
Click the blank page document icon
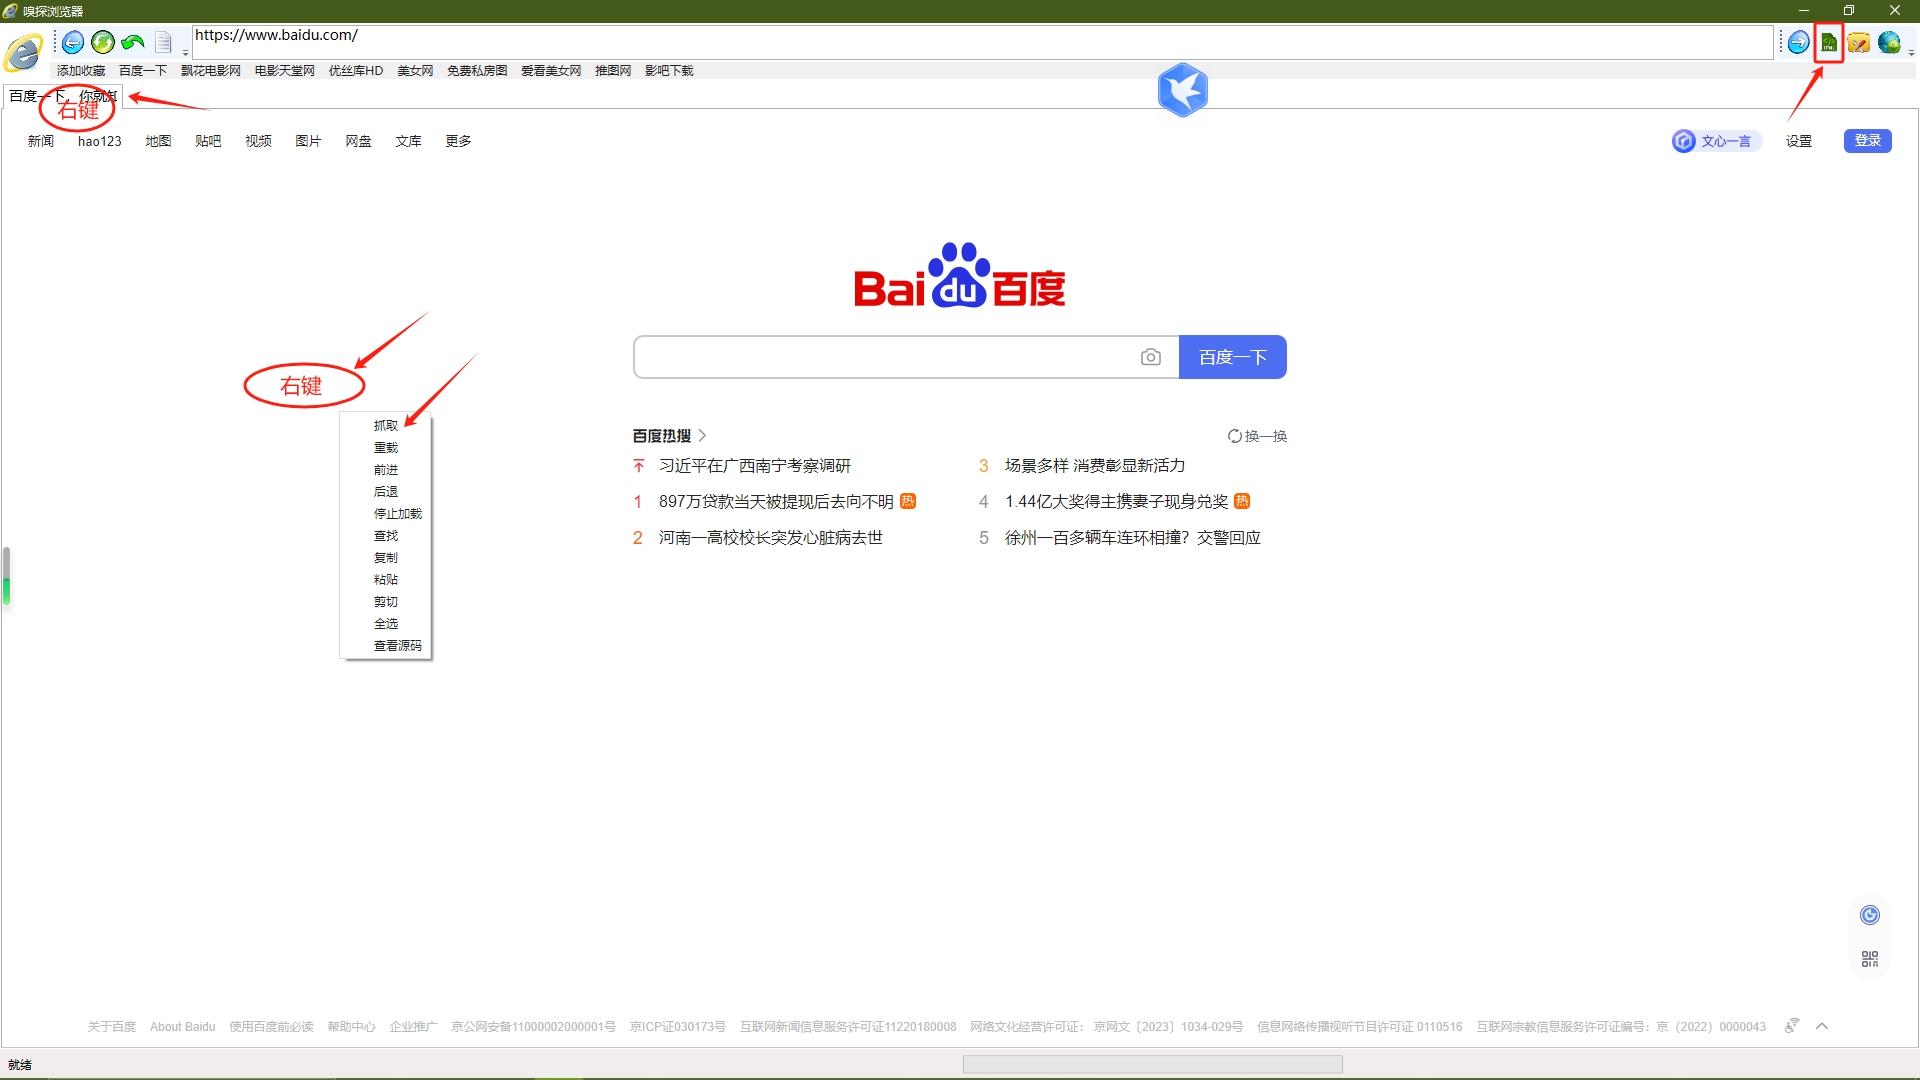[x=163, y=42]
